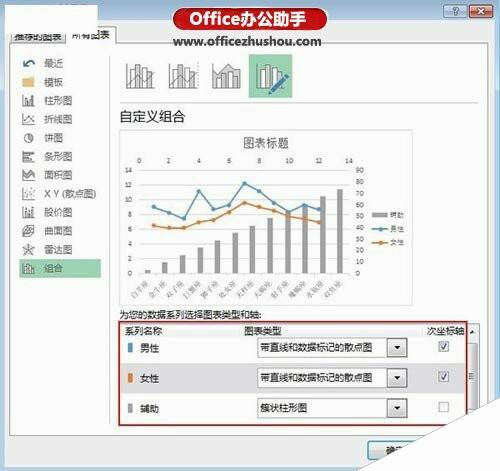The image size is (500, 471).
Task: Click the 次坐标轴 column header
Action: coord(445,331)
